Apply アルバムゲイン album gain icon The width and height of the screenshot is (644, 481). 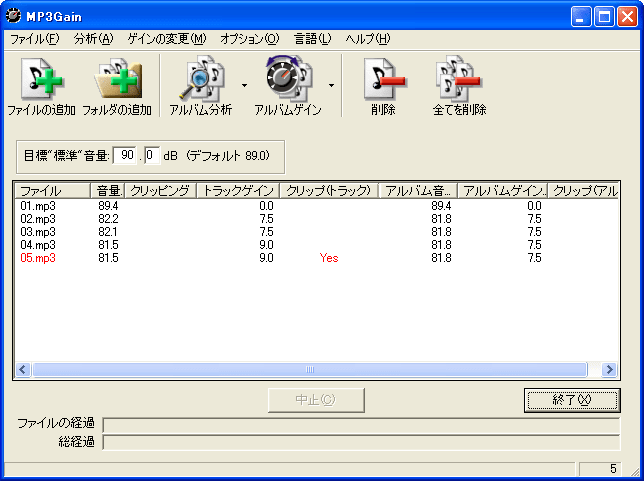pyautogui.click(x=287, y=81)
